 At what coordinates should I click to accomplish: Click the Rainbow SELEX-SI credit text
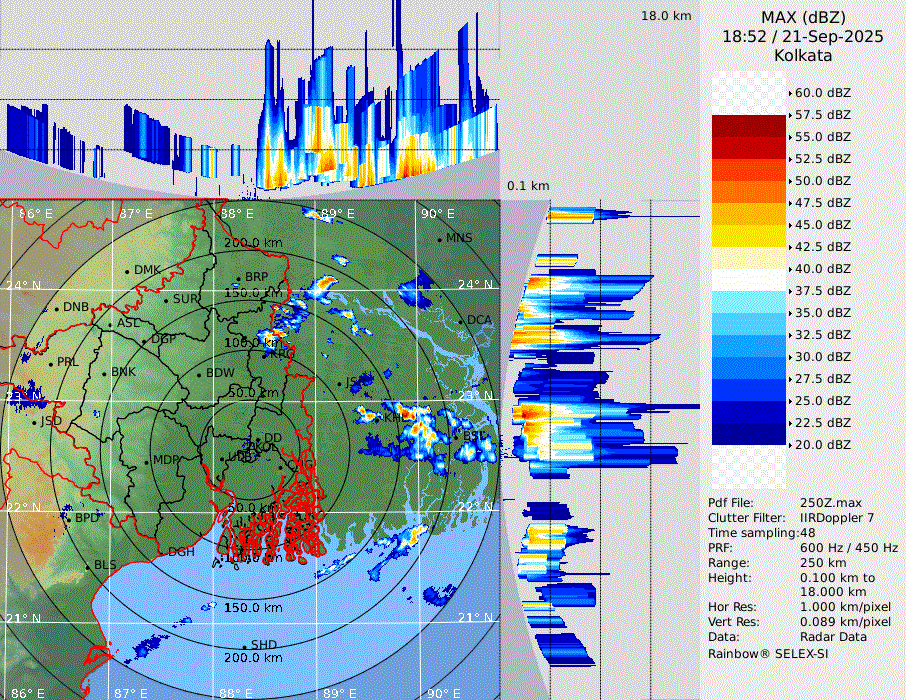768,653
